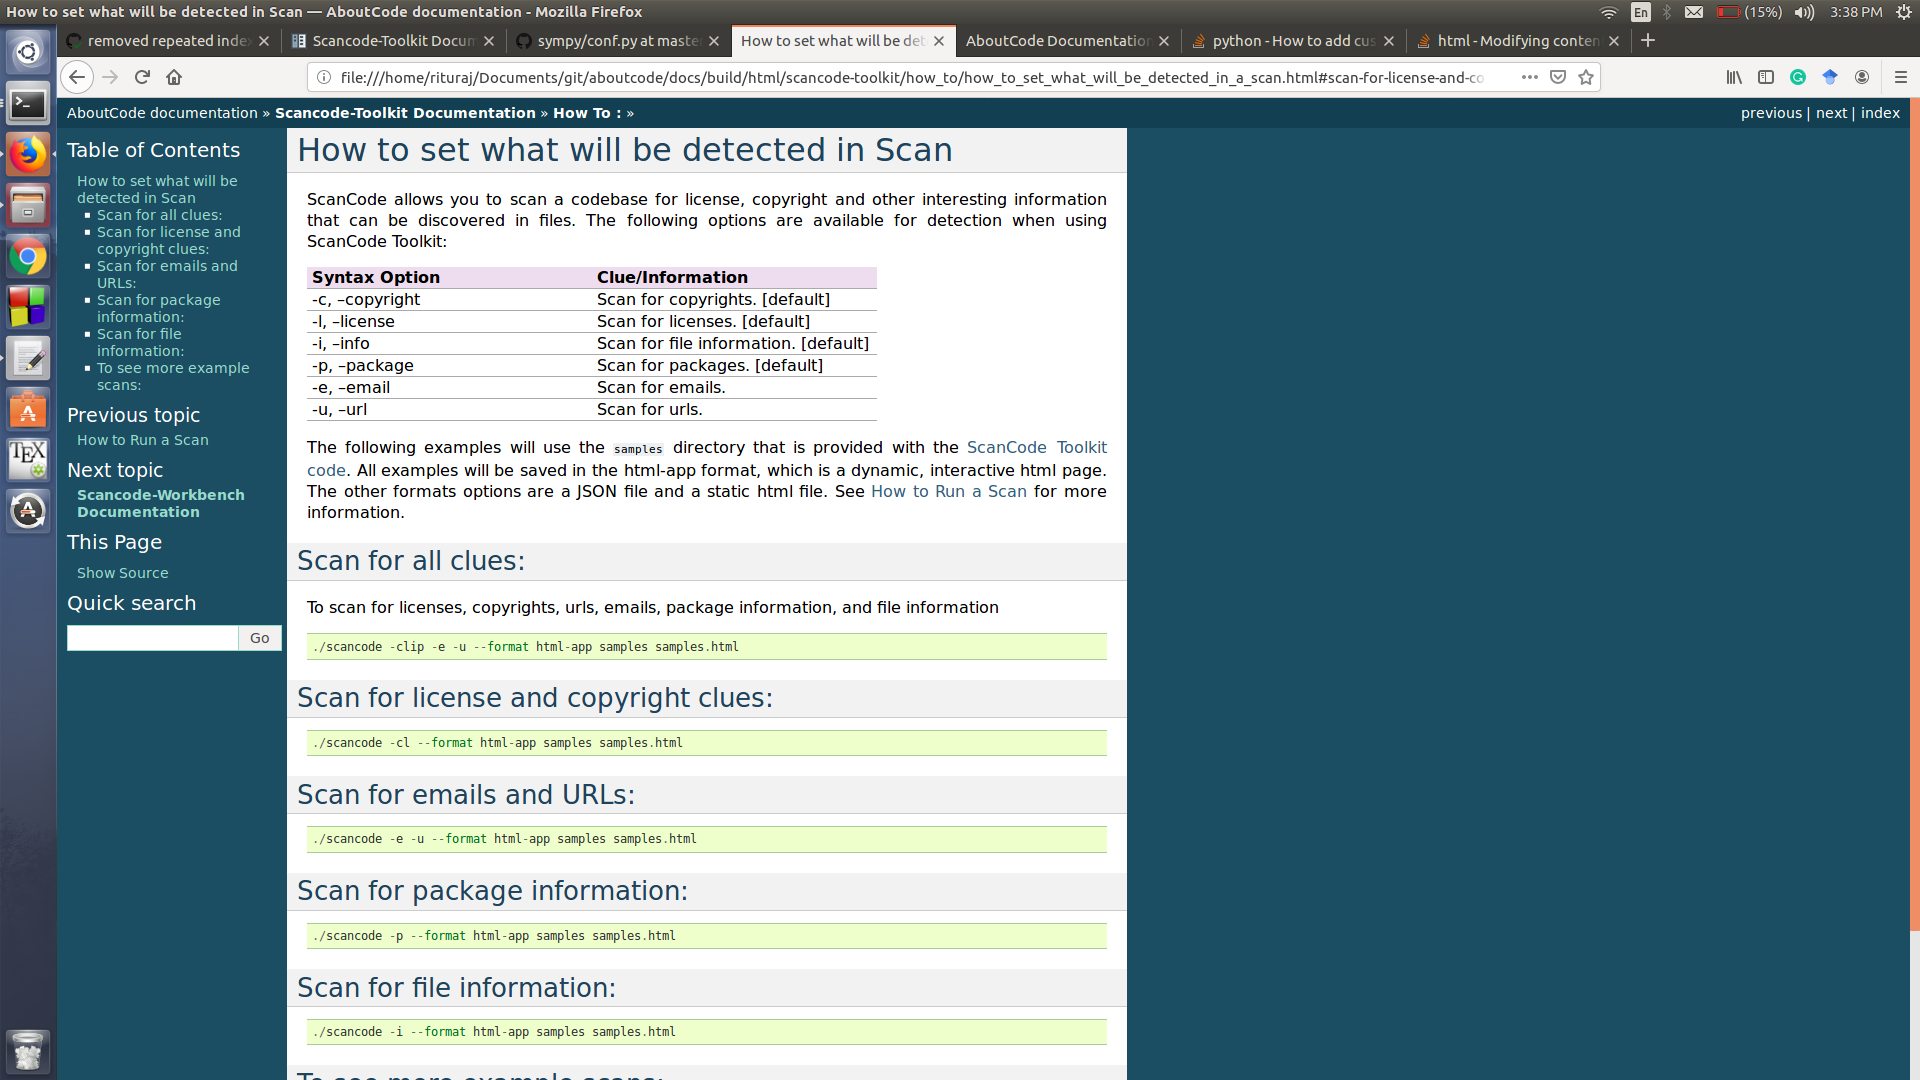The width and height of the screenshot is (1920, 1080).
Task: Launch Chrome from the Ubuntu dock
Action: coord(28,257)
